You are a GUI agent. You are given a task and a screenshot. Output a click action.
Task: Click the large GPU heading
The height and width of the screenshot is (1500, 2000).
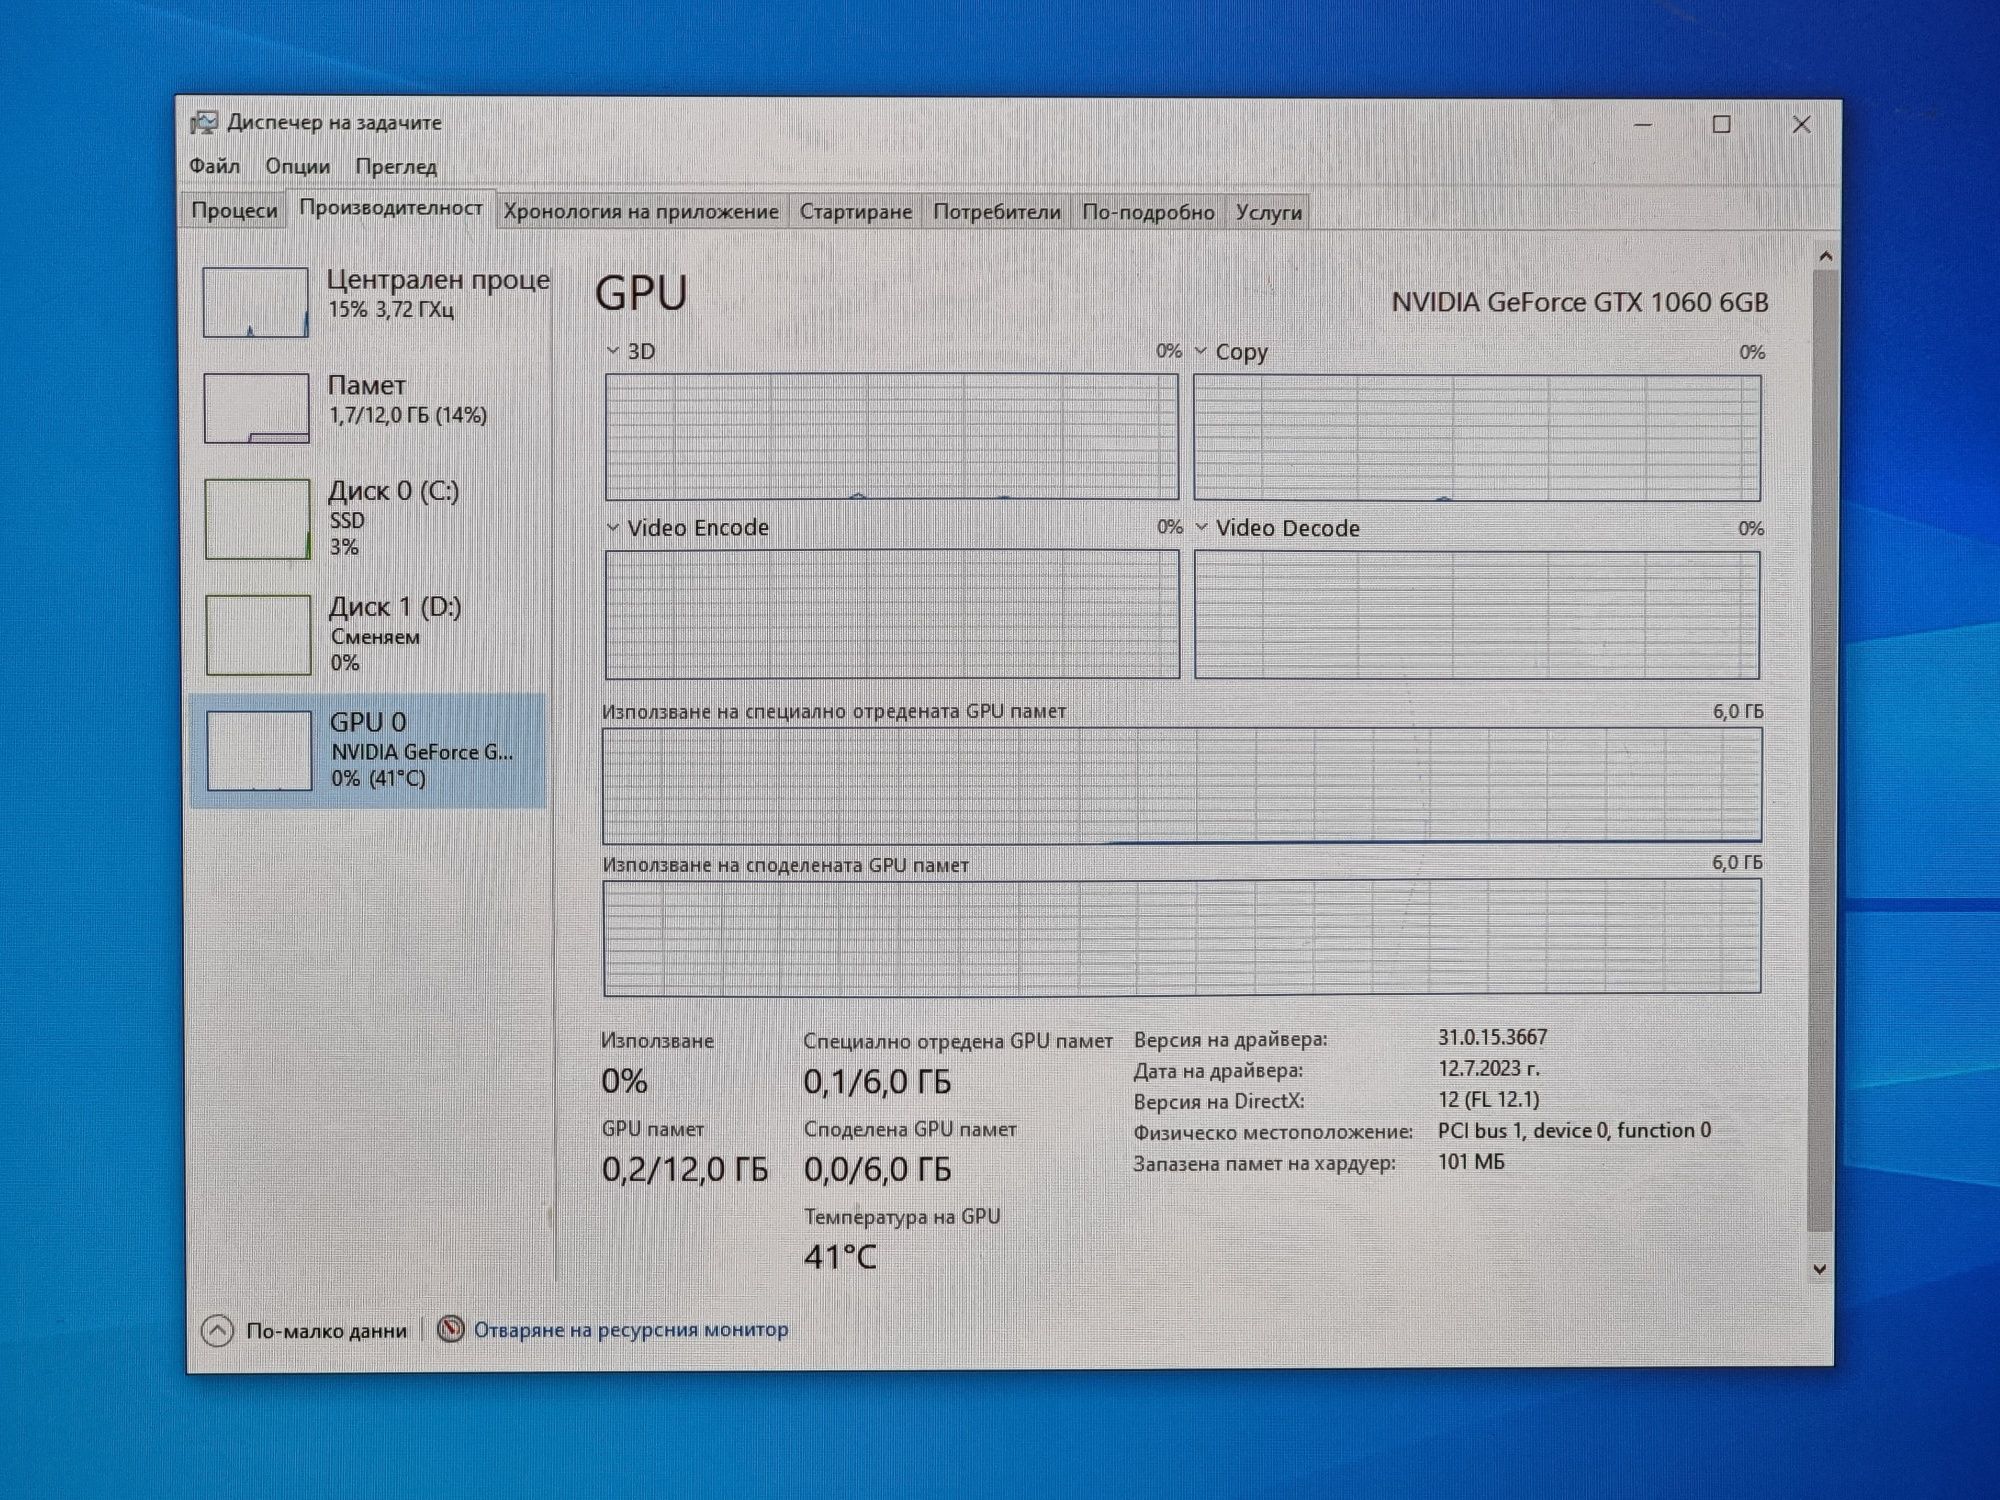(x=641, y=293)
